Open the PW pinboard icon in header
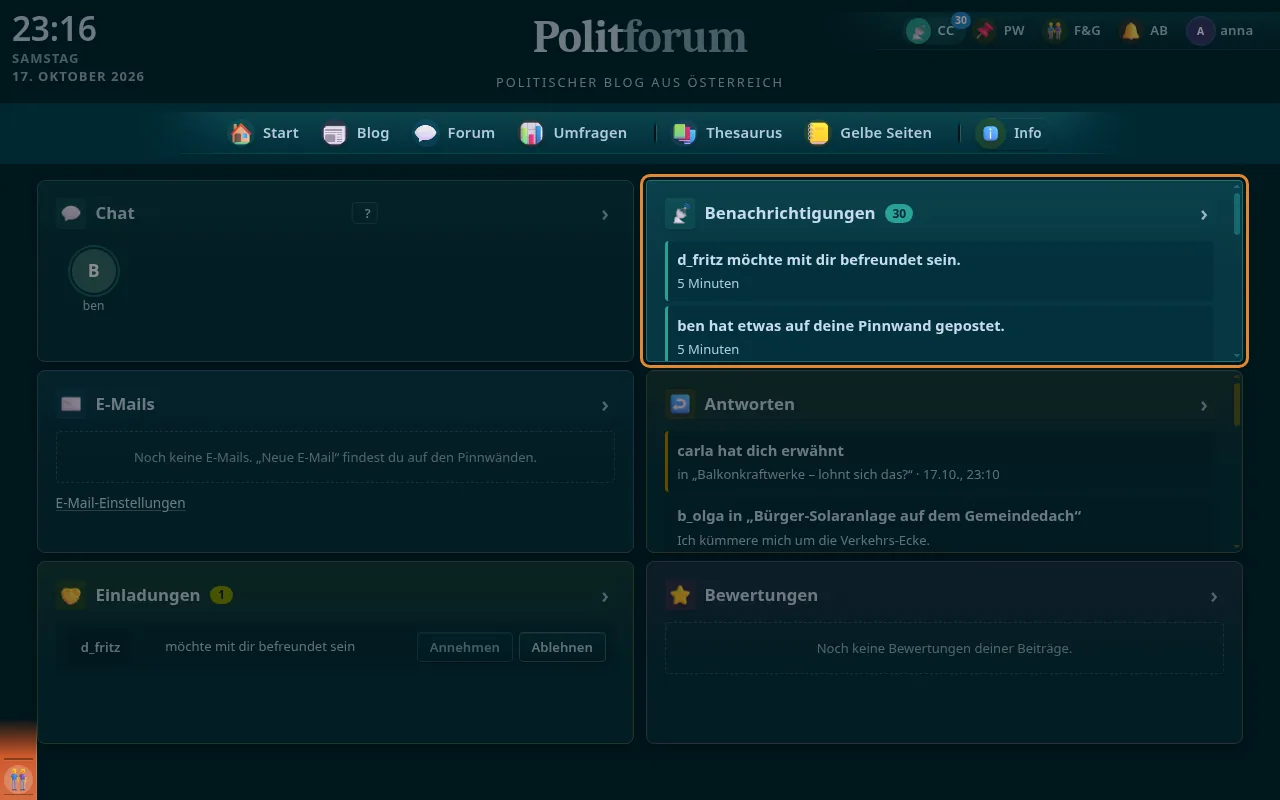Image resolution: width=1280 pixels, height=800 pixels. [x=986, y=31]
